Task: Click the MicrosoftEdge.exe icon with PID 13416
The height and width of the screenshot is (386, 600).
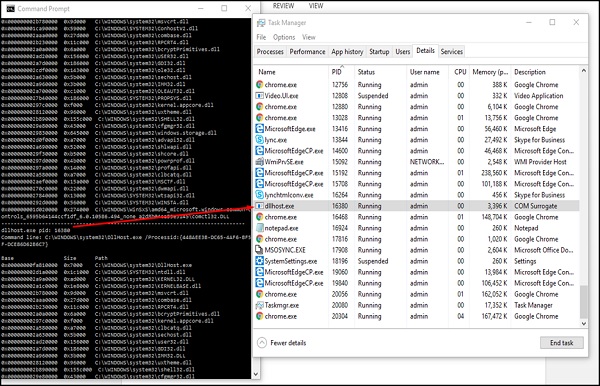Action: click(x=259, y=129)
